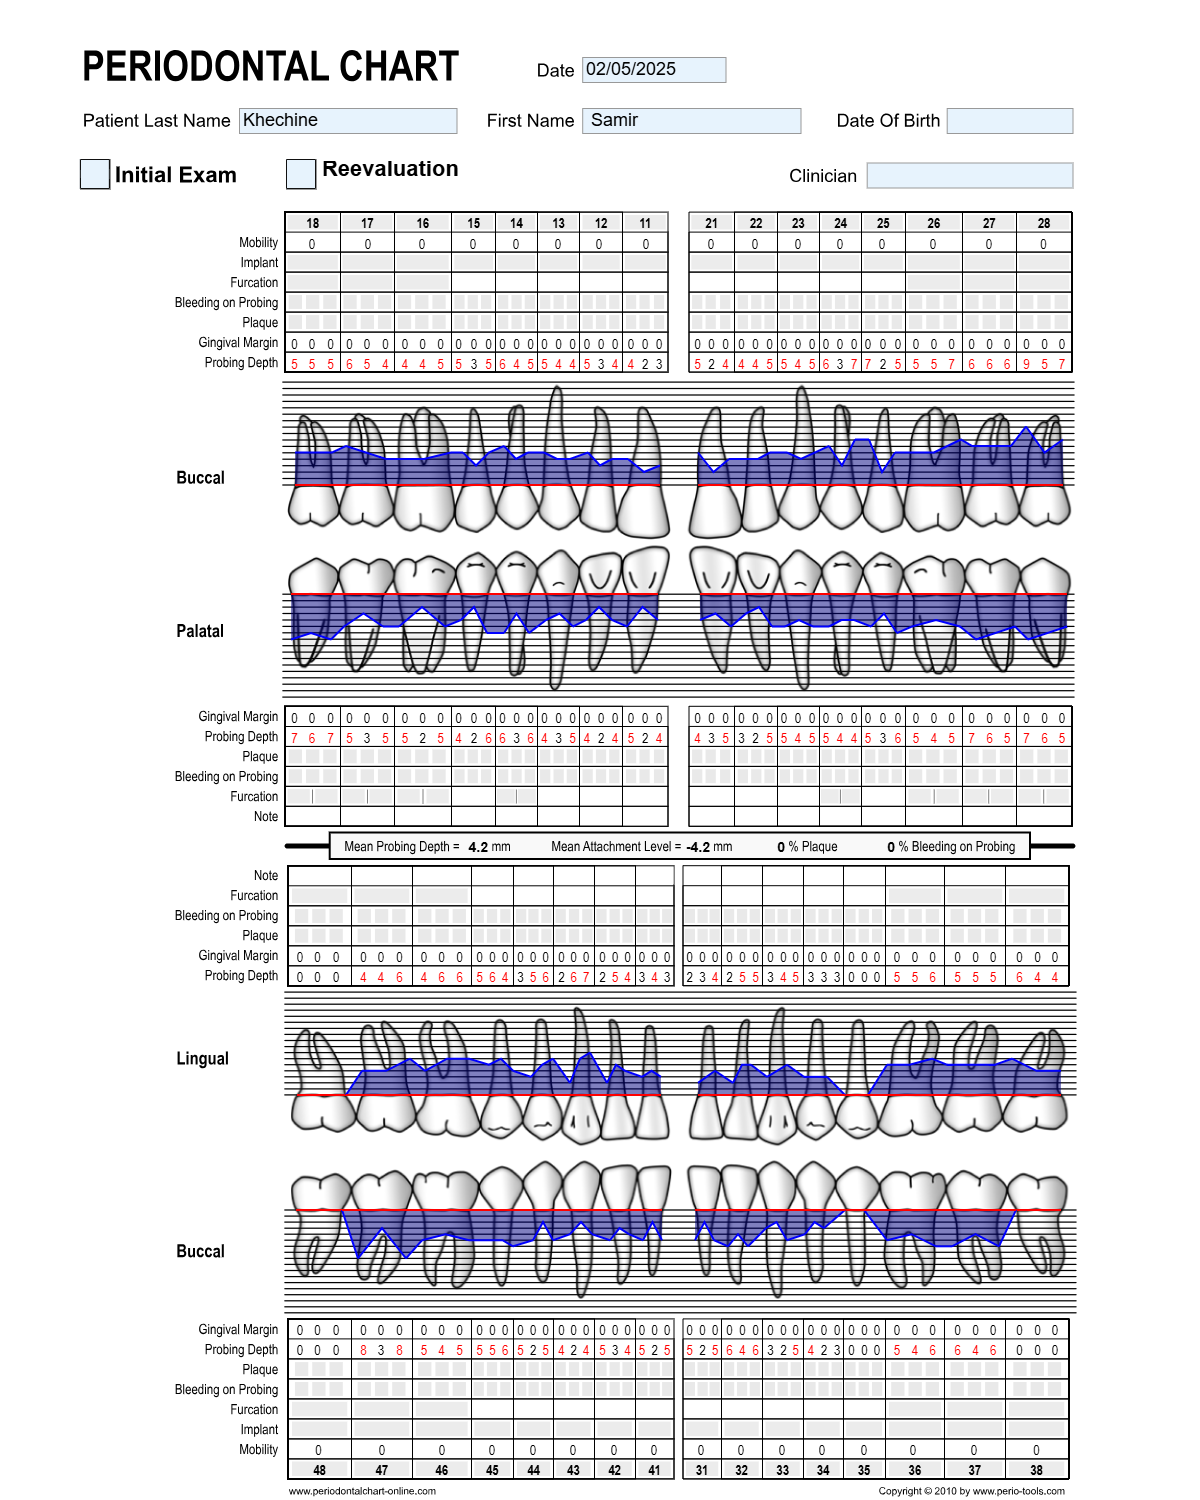The height and width of the screenshot is (1500, 1200).
Task: Open the www.periodontalchart-online.com link
Action: (x=362, y=1491)
